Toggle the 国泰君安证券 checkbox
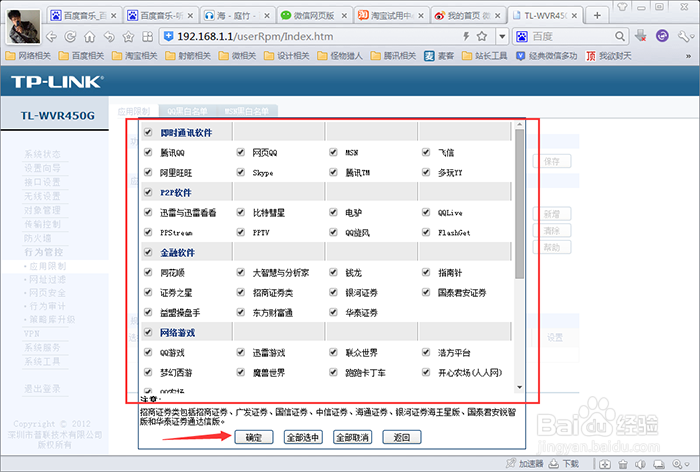Viewport: 700px width, 472px height. pyautogui.click(x=426, y=292)
